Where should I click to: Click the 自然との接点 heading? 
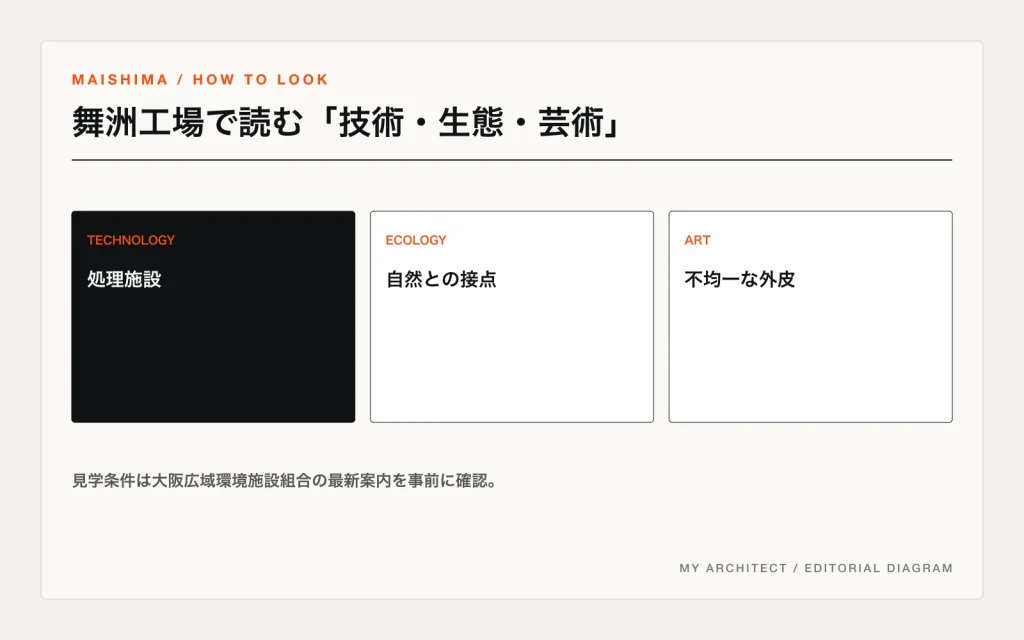point(441,280)
